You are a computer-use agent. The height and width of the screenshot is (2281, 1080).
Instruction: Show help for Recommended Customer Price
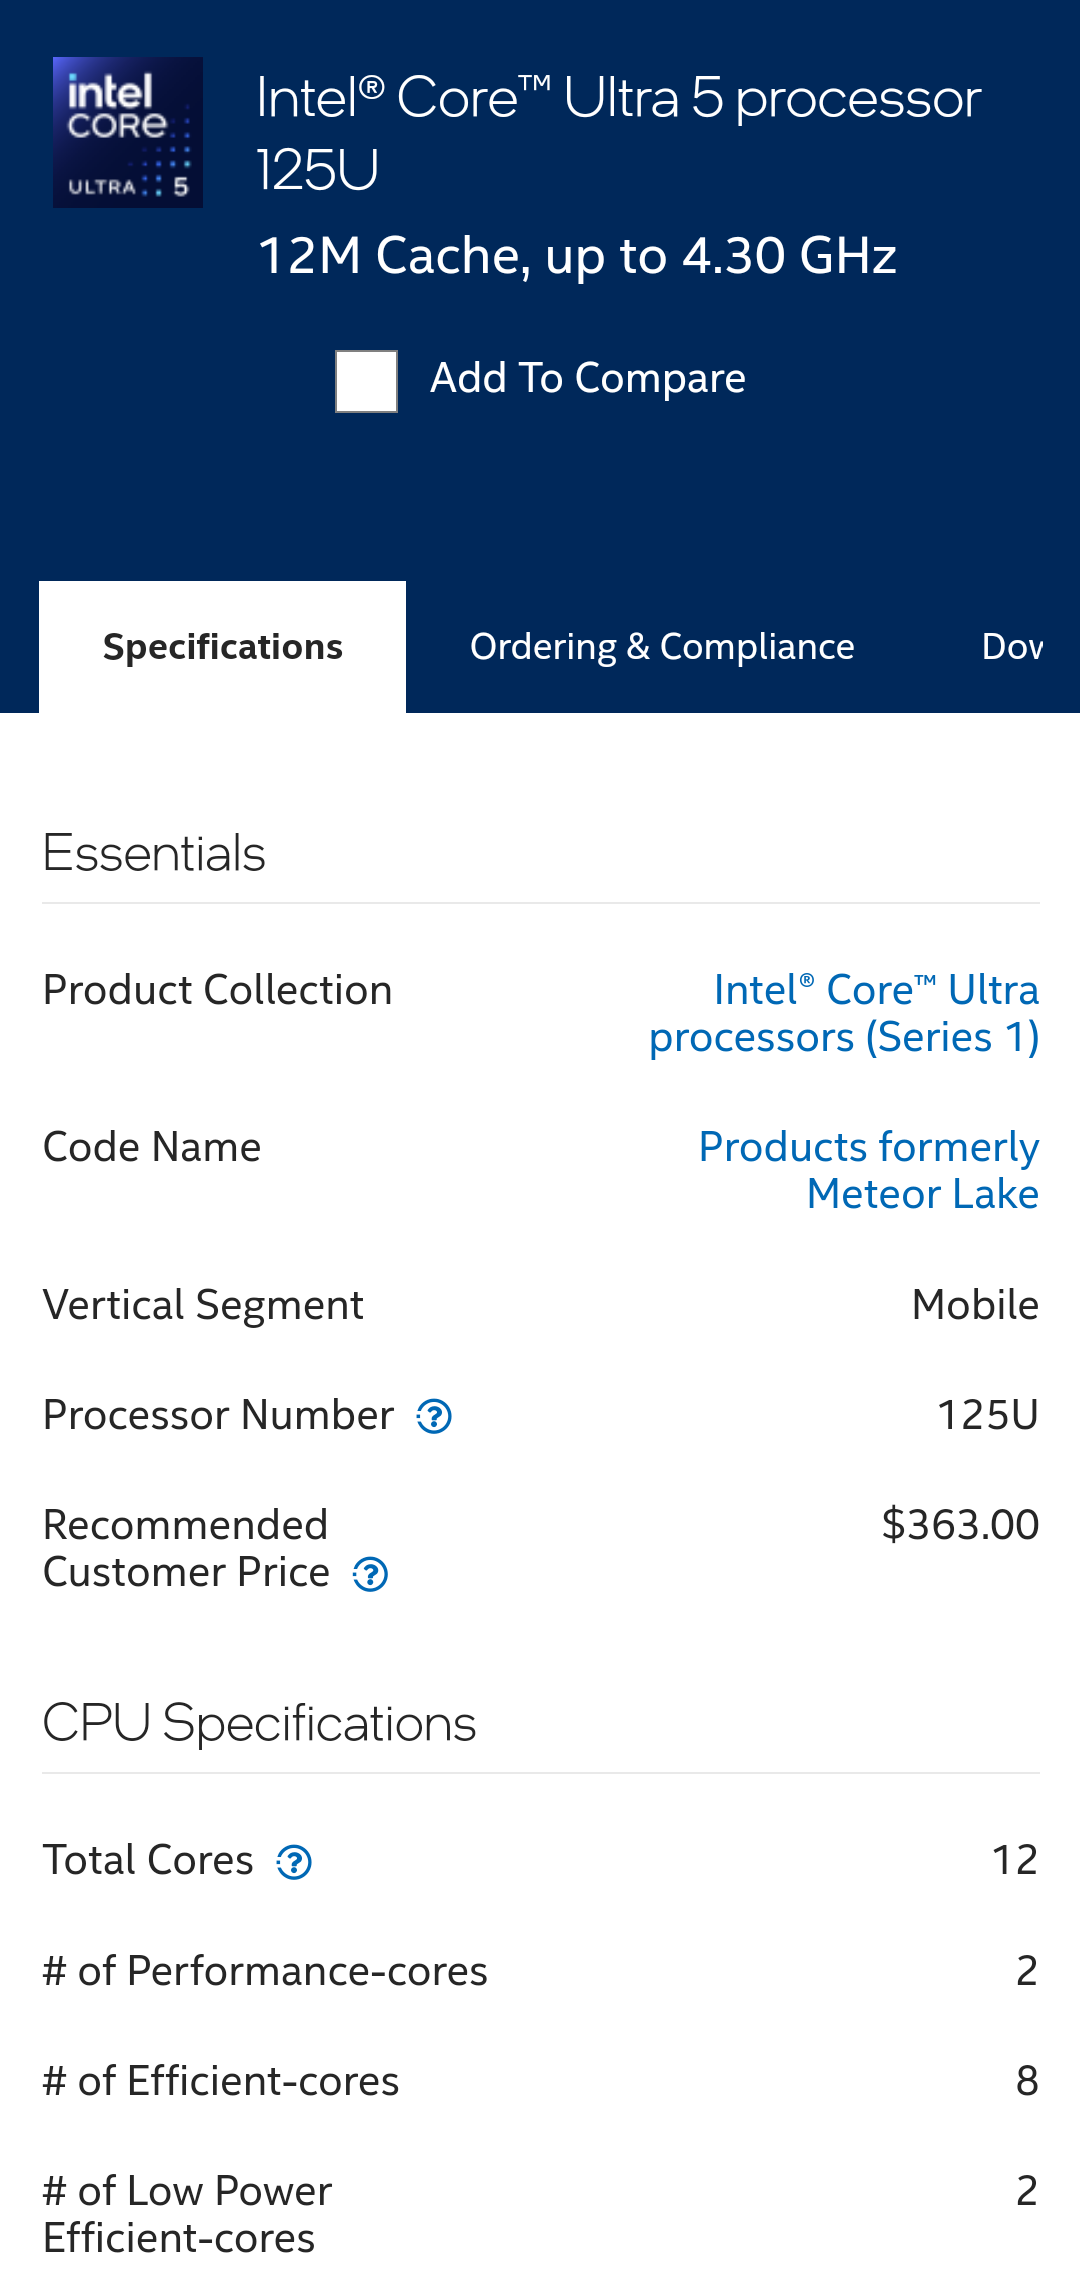tap(370, 1575)
